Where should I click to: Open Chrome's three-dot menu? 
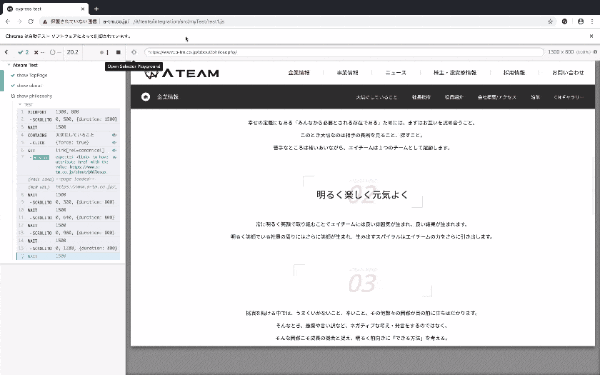click(x=592, y=21)
